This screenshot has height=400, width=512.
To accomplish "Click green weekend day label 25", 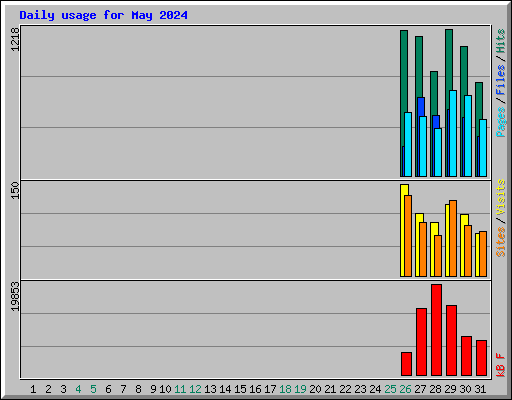I will coord(390,389).
